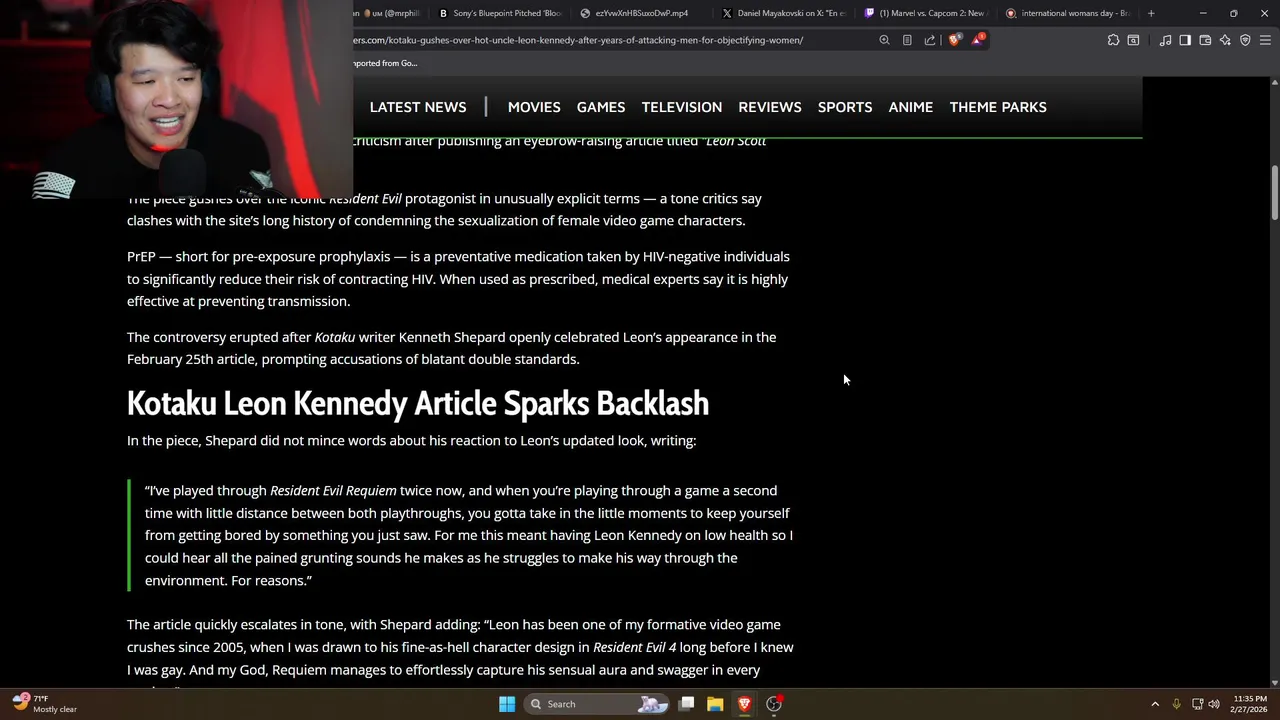Image resolution: width=1280 pixels, height=720 pixels.
Task: Switch to Daniel Mayakovski on X tab
Action: click(783, 13)
